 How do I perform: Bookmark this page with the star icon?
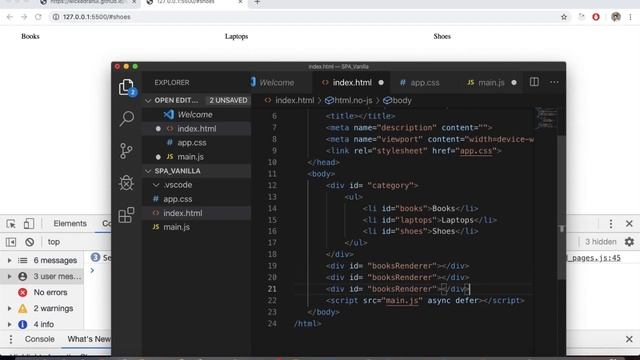pos(564,17)
